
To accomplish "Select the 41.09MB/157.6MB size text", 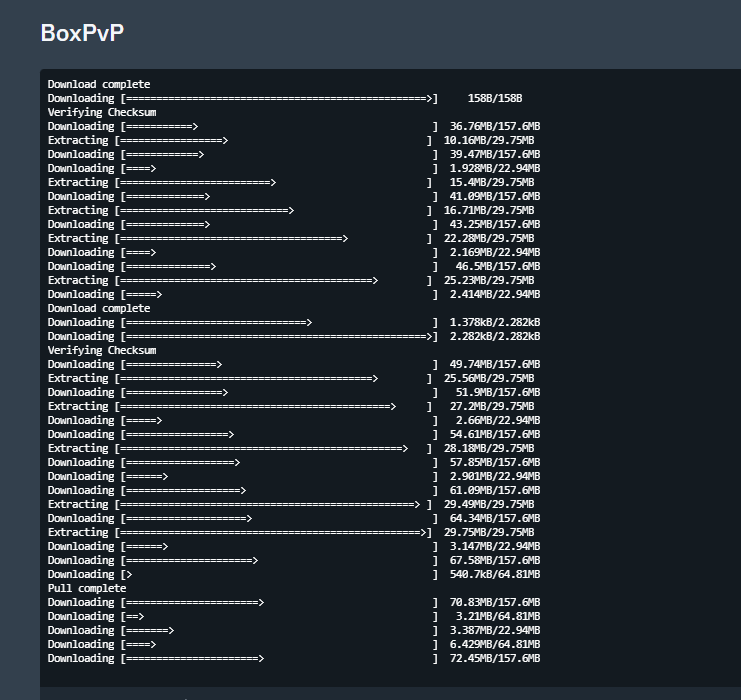I will 495,196.
